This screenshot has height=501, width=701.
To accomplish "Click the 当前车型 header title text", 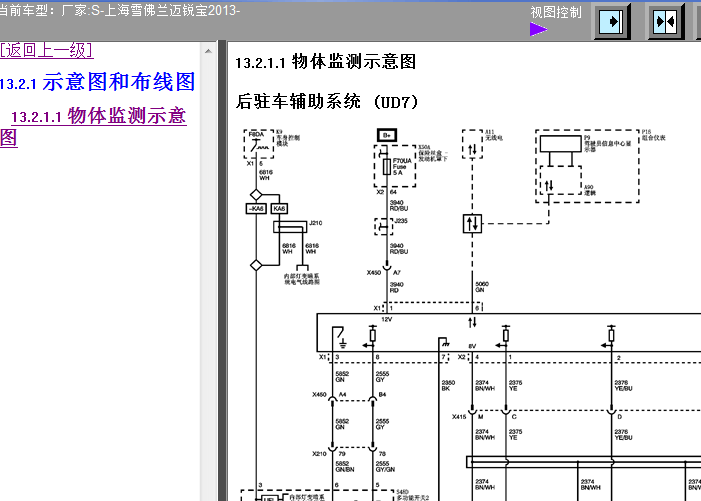I will [x=120, y=10].
